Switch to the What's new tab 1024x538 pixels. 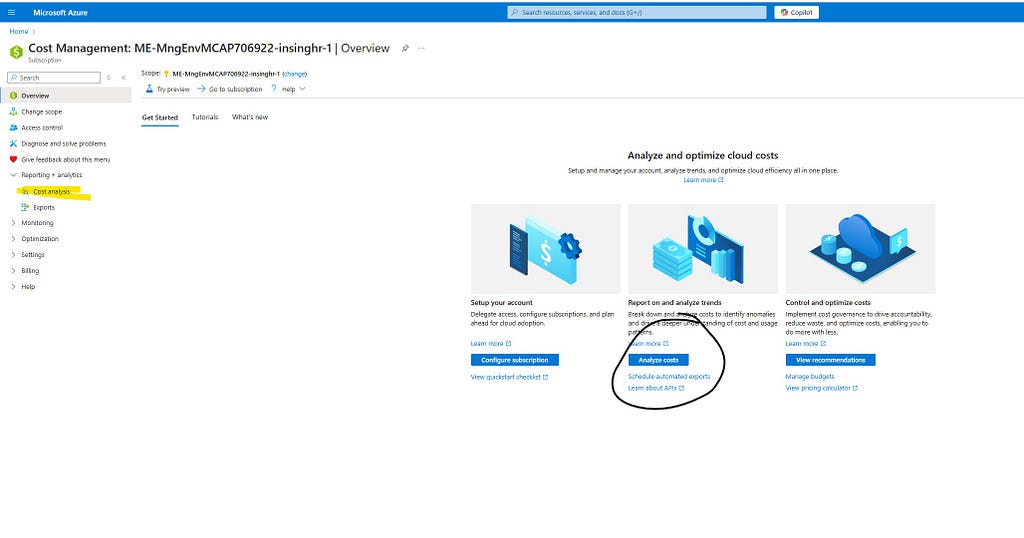point(250,117)
